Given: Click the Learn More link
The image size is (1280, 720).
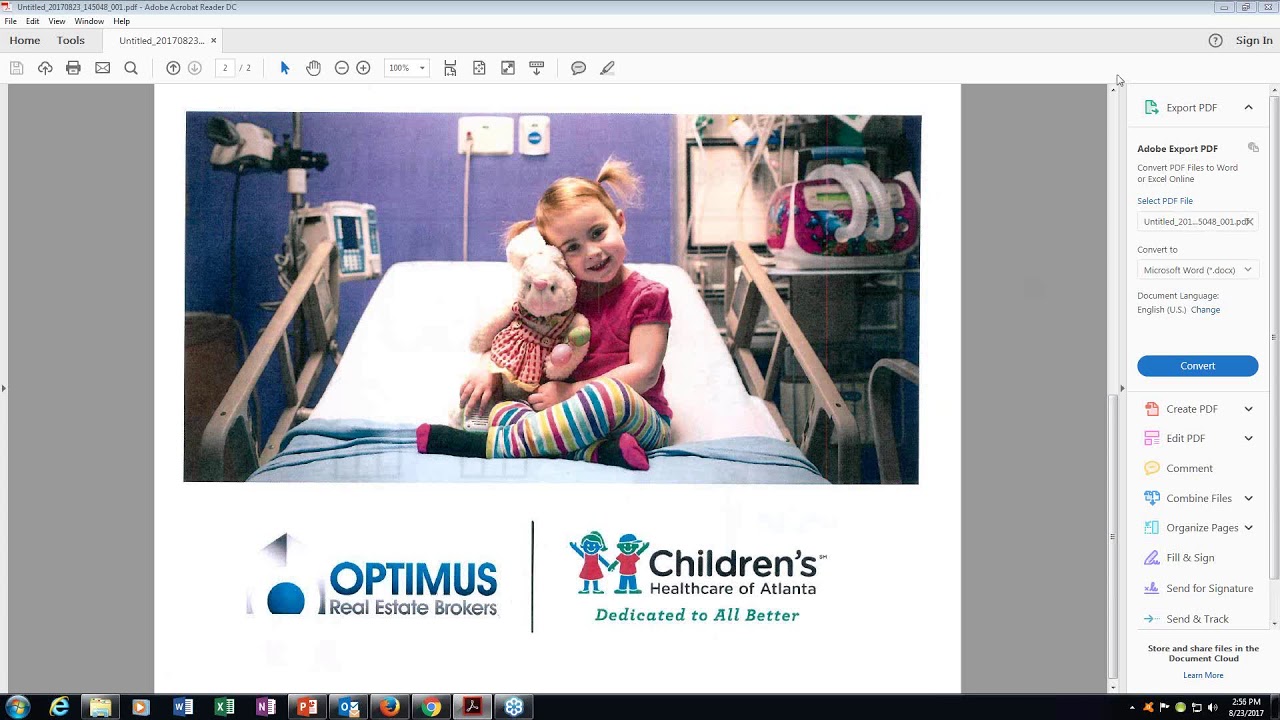Looking at the screenshot, I should tap(1203, 676).
